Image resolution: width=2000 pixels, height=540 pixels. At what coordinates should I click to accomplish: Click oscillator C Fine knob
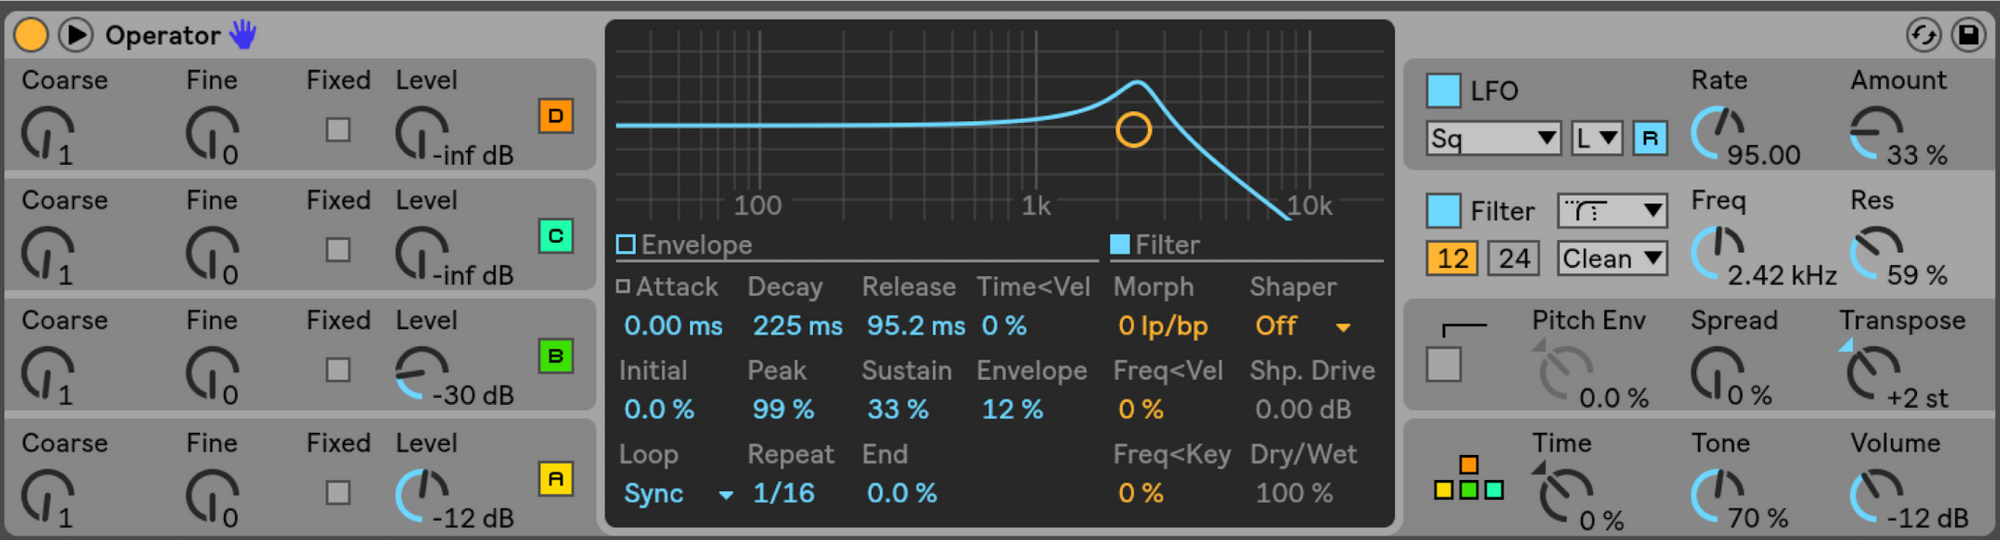coord(212,253)
